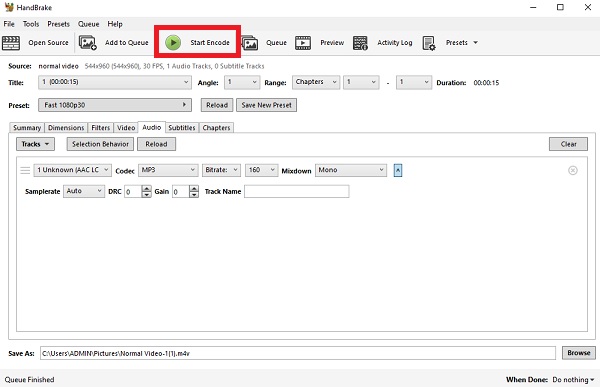Click the Queue toolbar label
This screenshot has width=600, height=387.
276,42
